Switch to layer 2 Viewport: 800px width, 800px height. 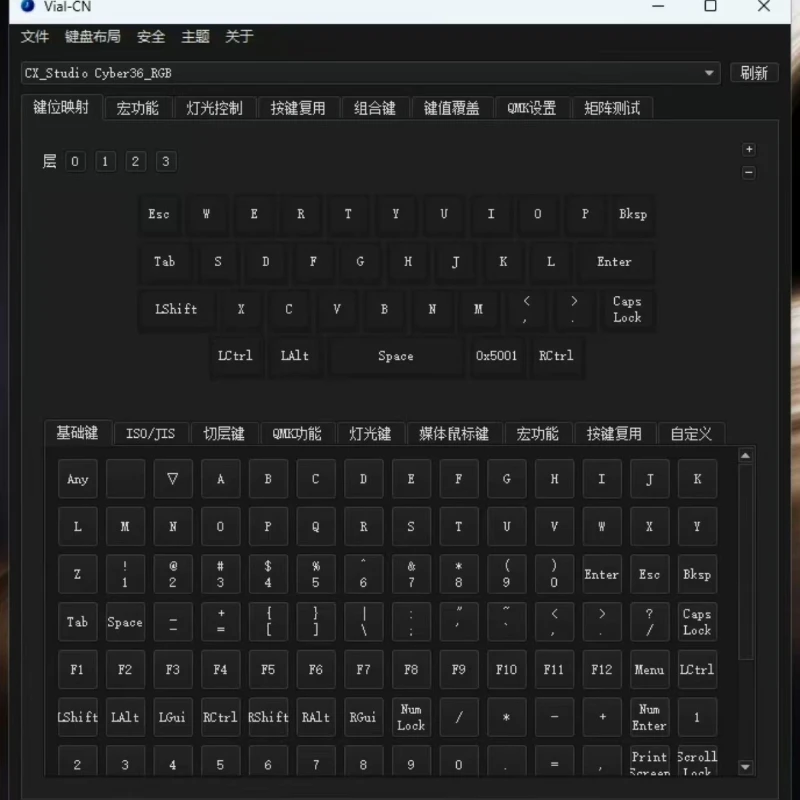coord(136,161)
